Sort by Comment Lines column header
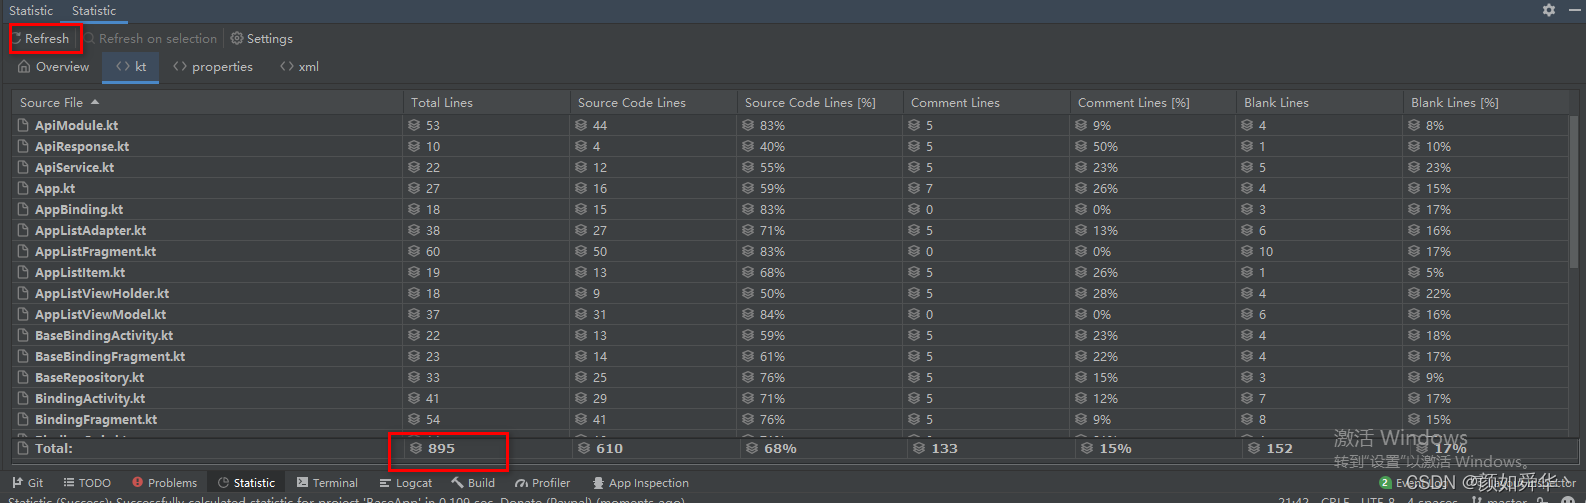This screenshot has width=1586, height=503. [987, 102]
